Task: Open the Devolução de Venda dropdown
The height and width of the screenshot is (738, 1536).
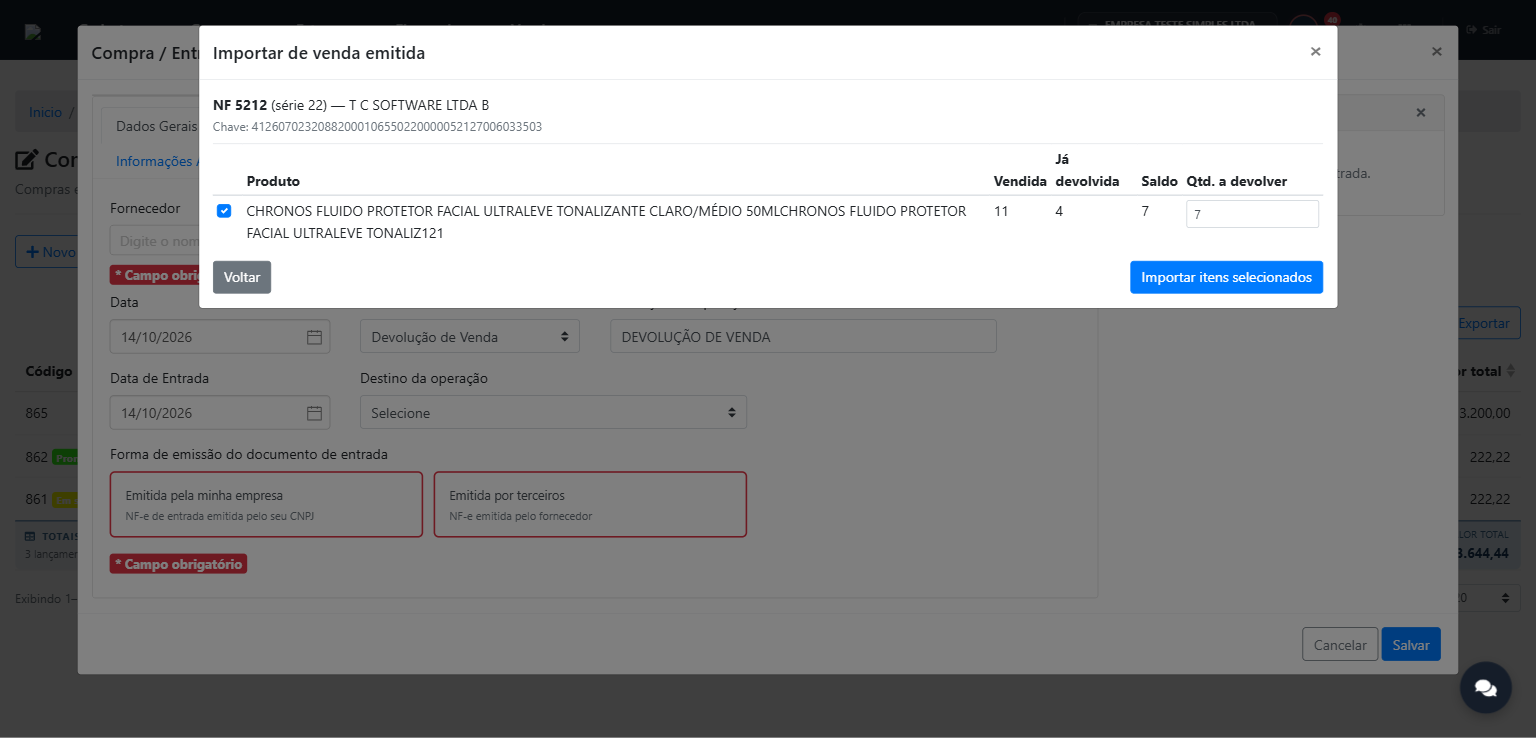Action: 470,337
